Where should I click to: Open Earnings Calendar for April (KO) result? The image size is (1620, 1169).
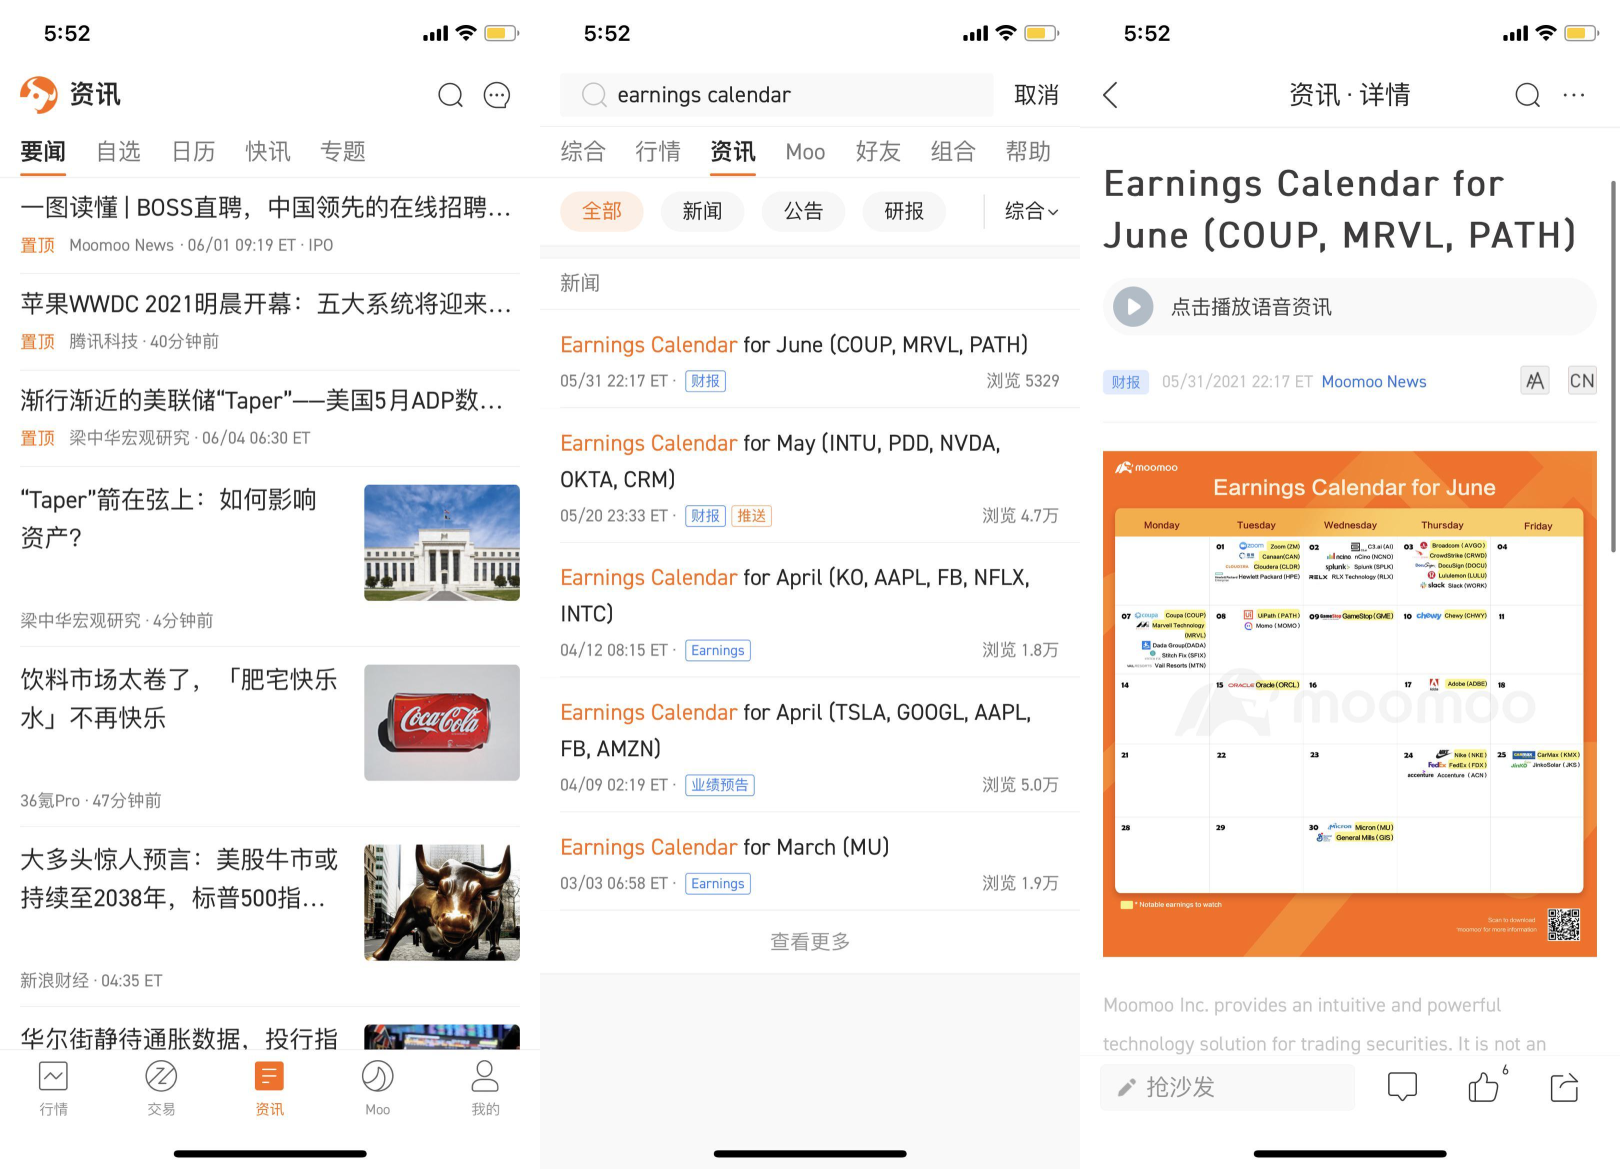810,611
